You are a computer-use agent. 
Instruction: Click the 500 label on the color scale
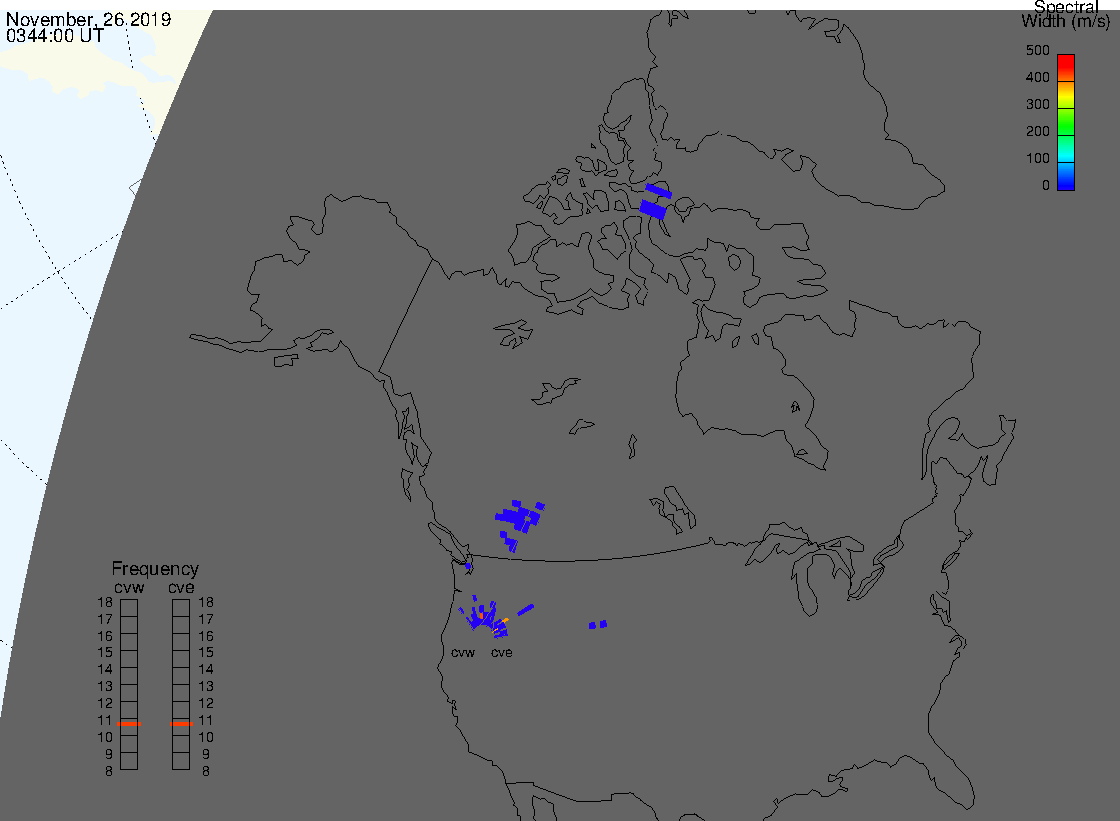tap(1038, 51)
